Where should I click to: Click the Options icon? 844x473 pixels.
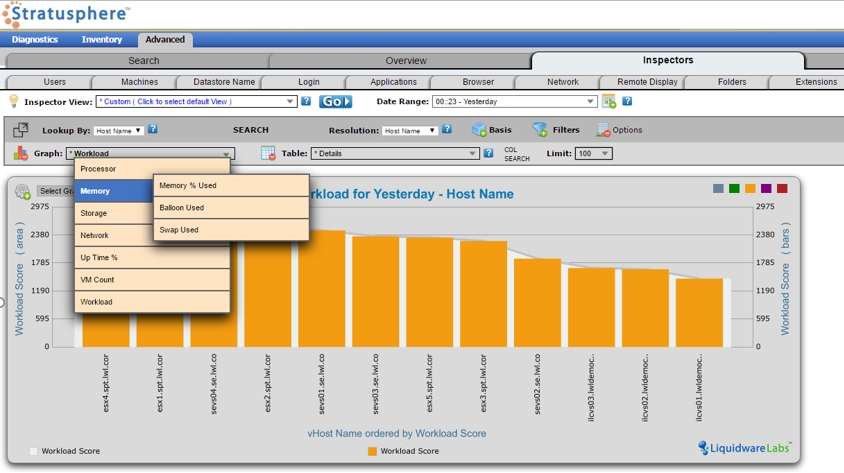click(x=603, y=130)
